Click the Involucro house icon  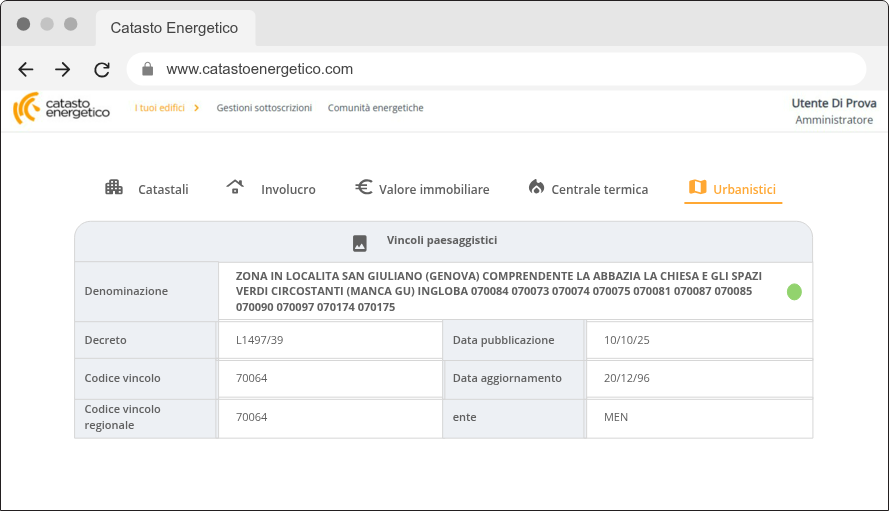(235, 187)
